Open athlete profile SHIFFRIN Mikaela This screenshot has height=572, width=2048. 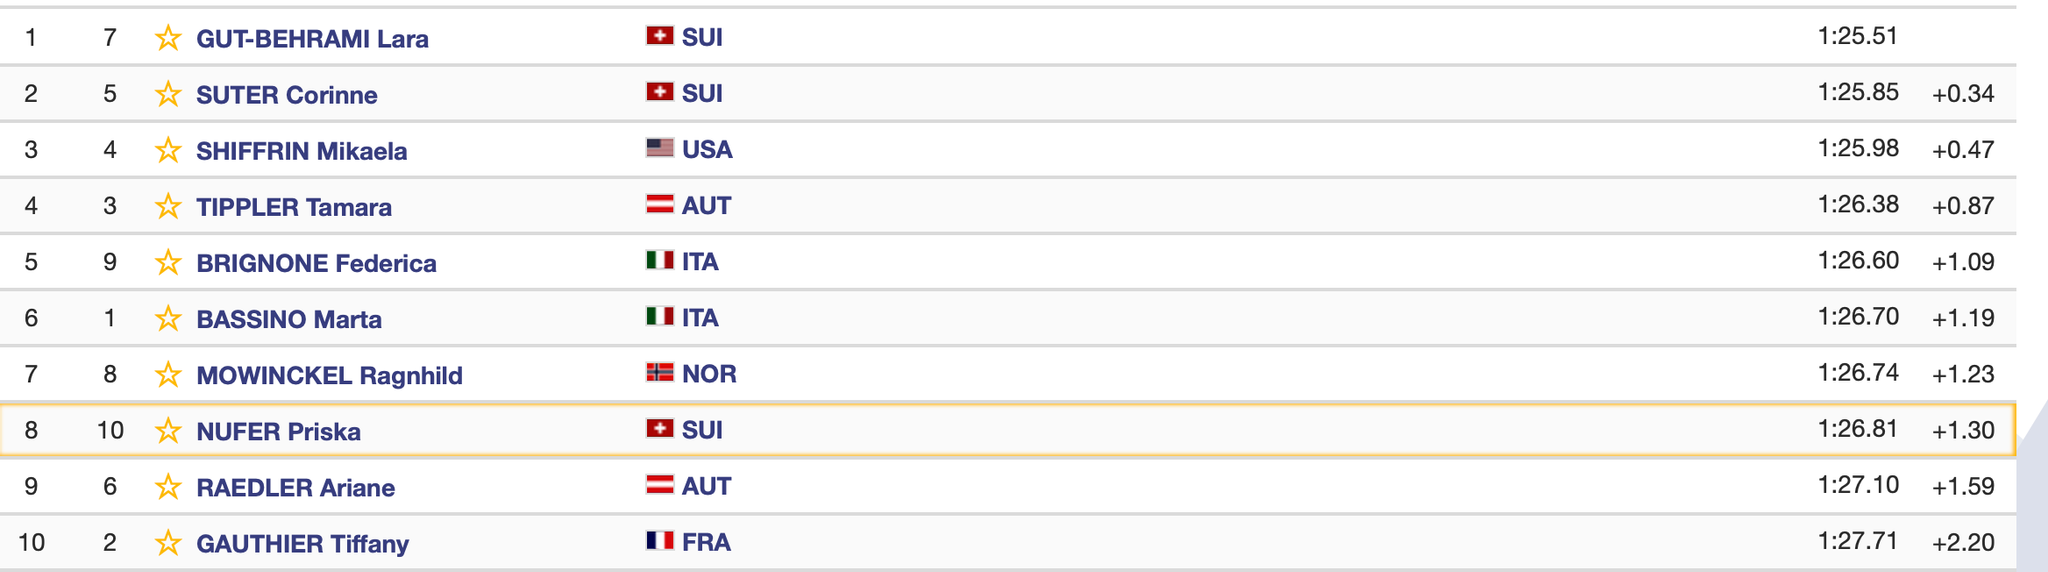click(x=301, y=150)
